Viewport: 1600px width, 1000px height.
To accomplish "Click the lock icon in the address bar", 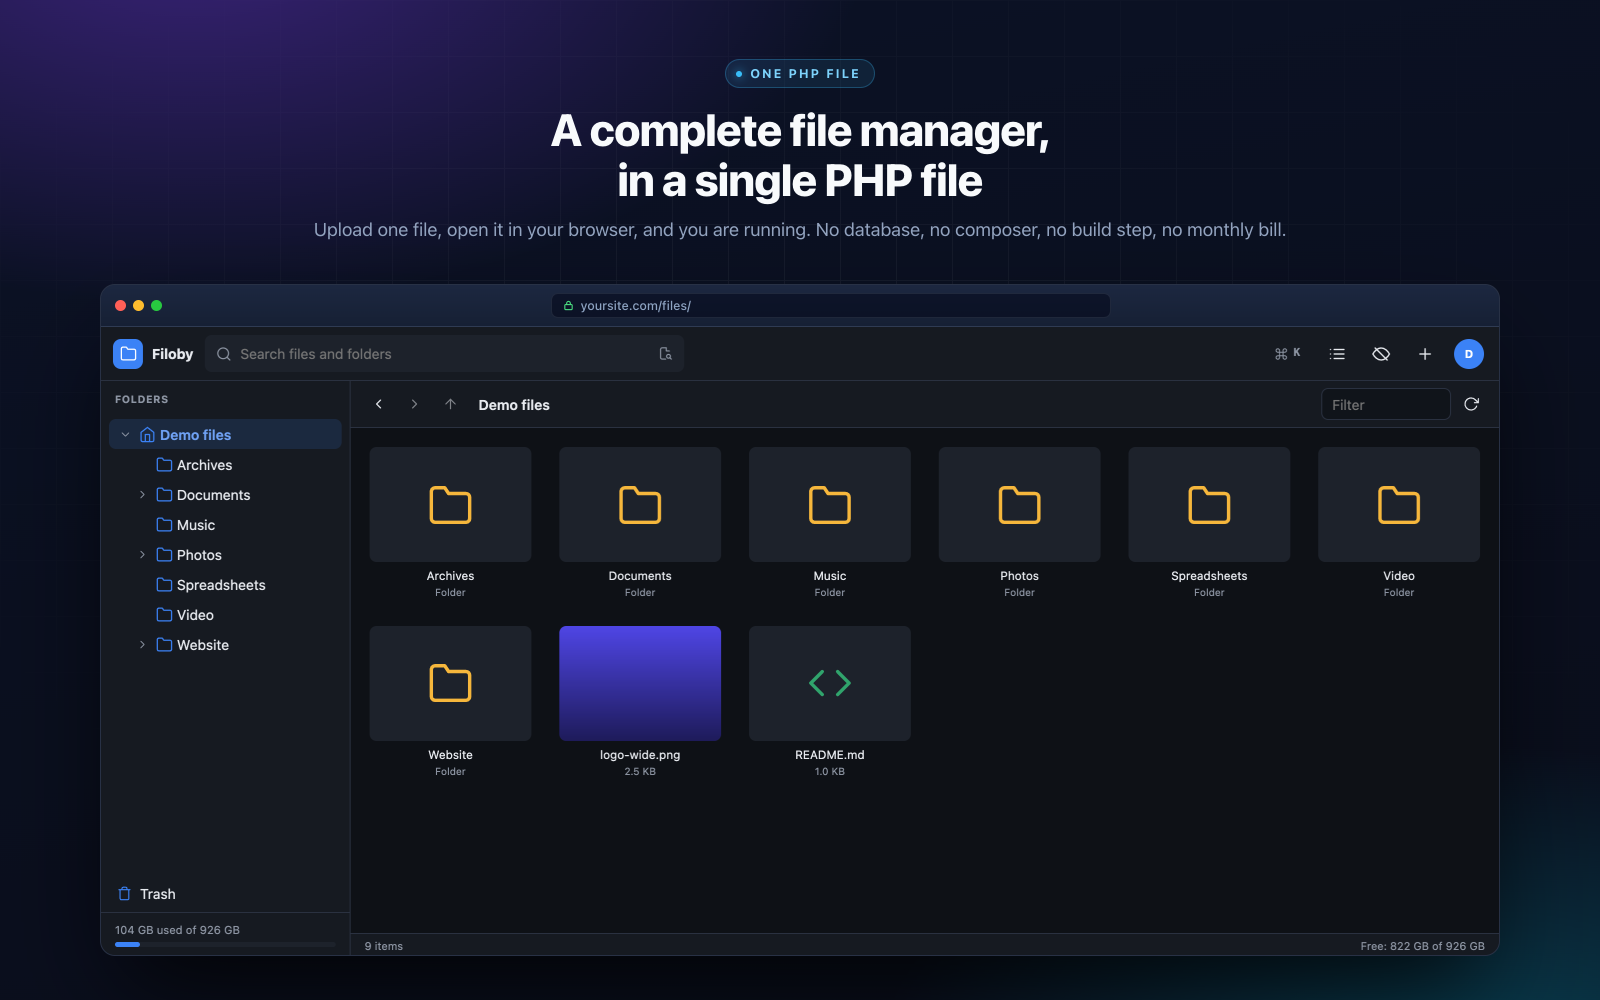I will (x=568, y=306).
